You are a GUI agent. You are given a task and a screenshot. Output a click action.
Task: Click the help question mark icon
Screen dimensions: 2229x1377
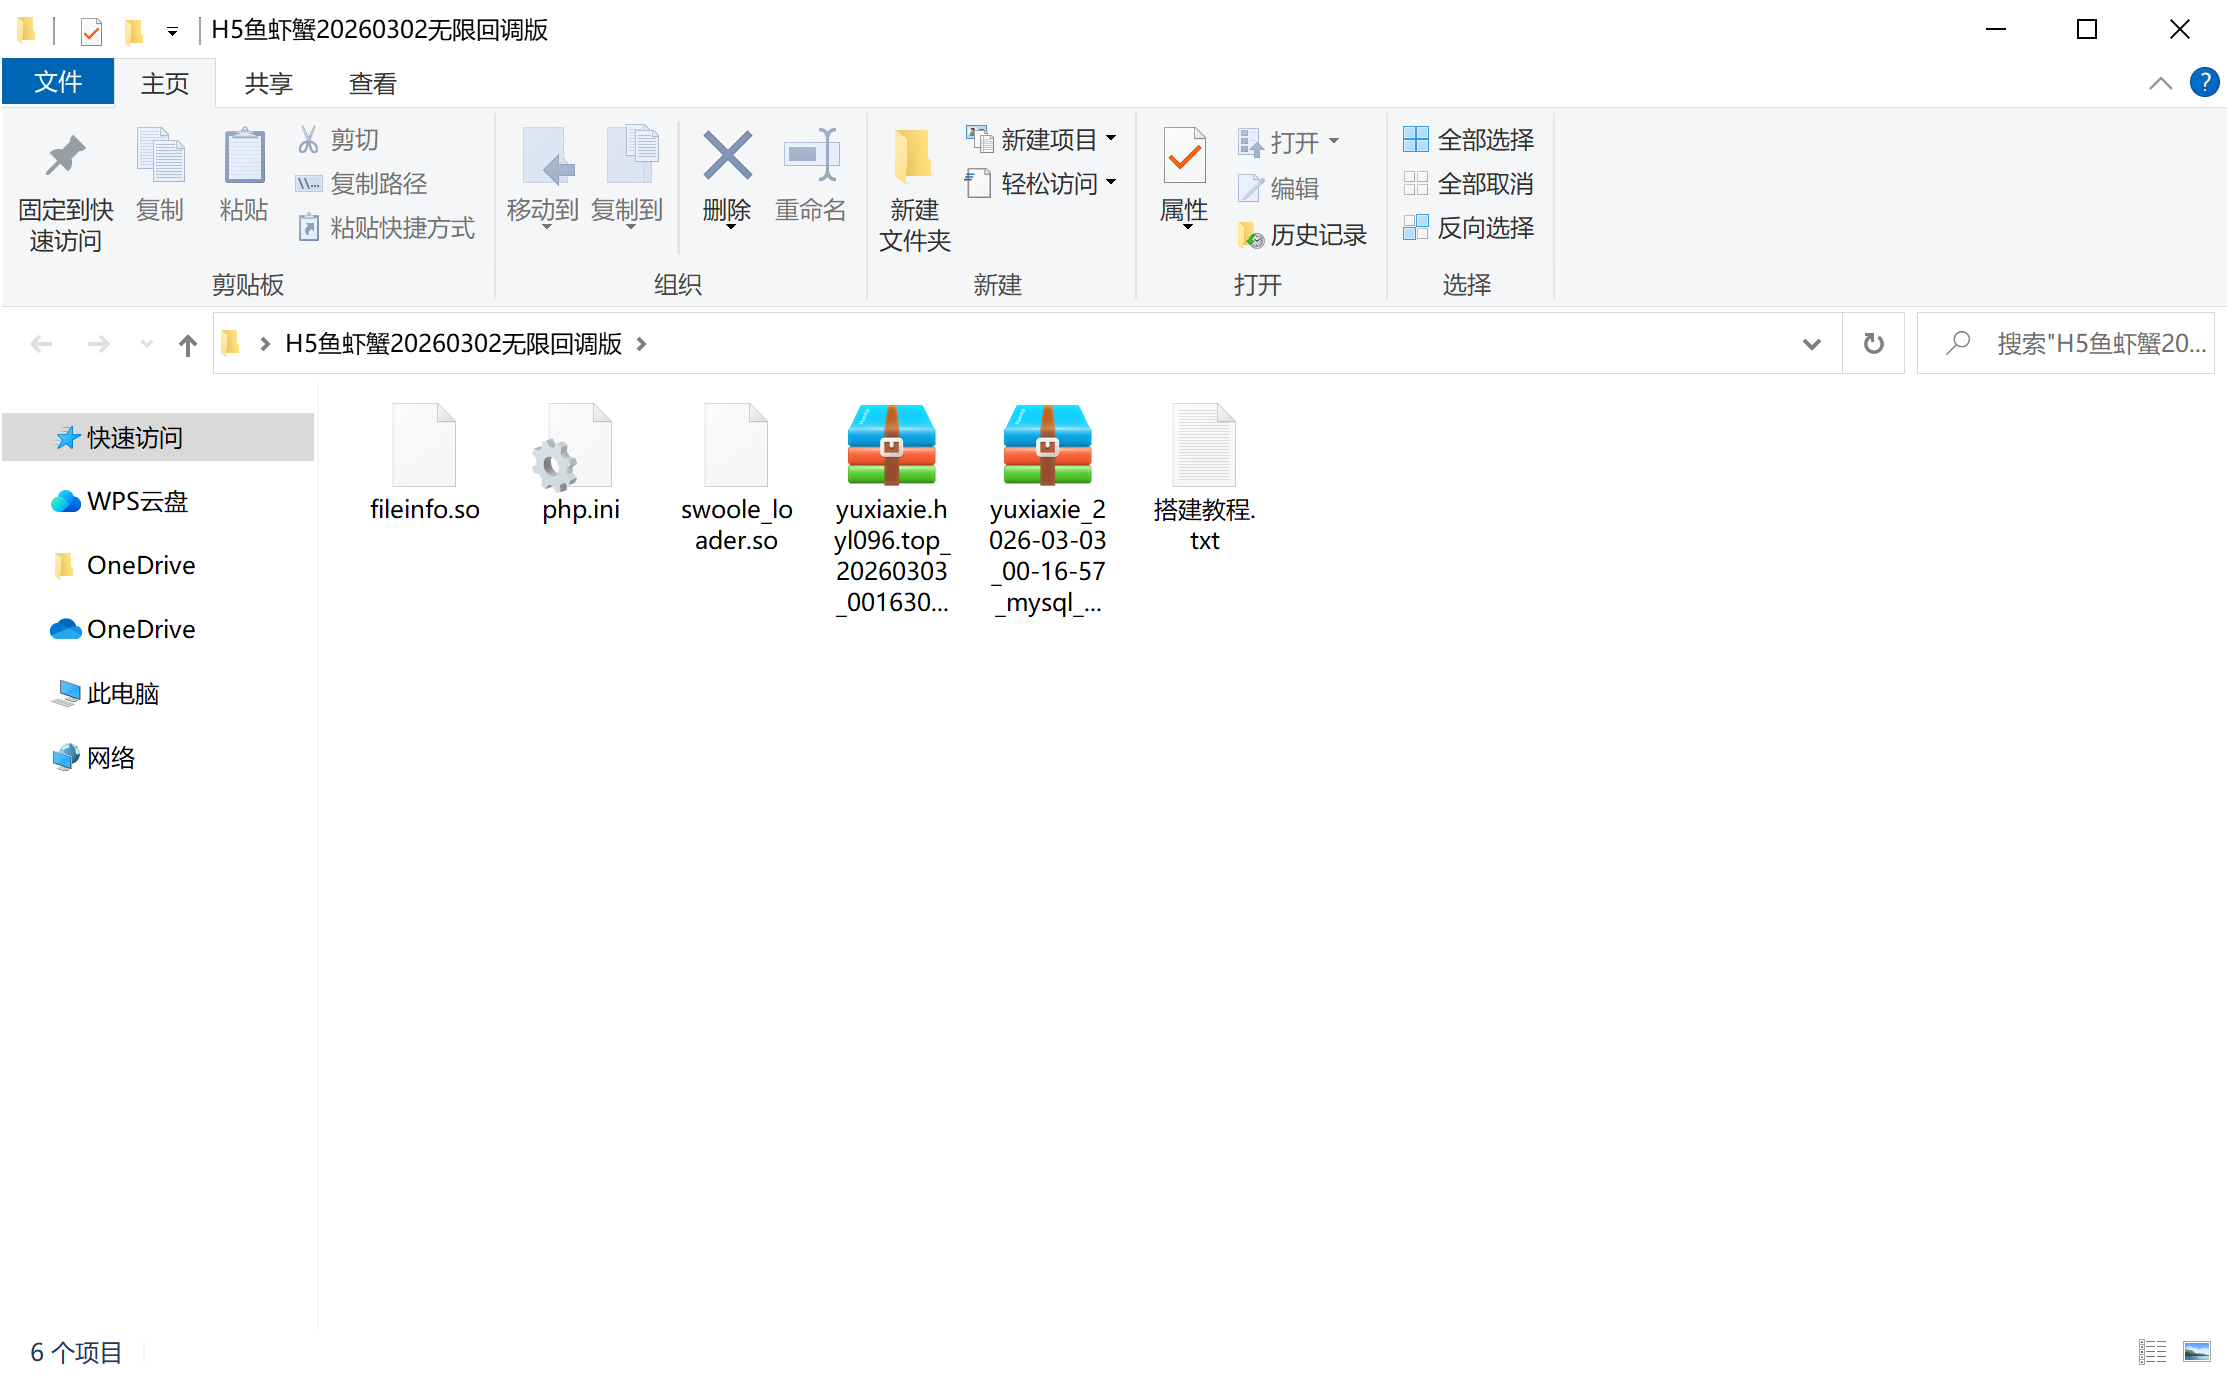coord(2203,83)
